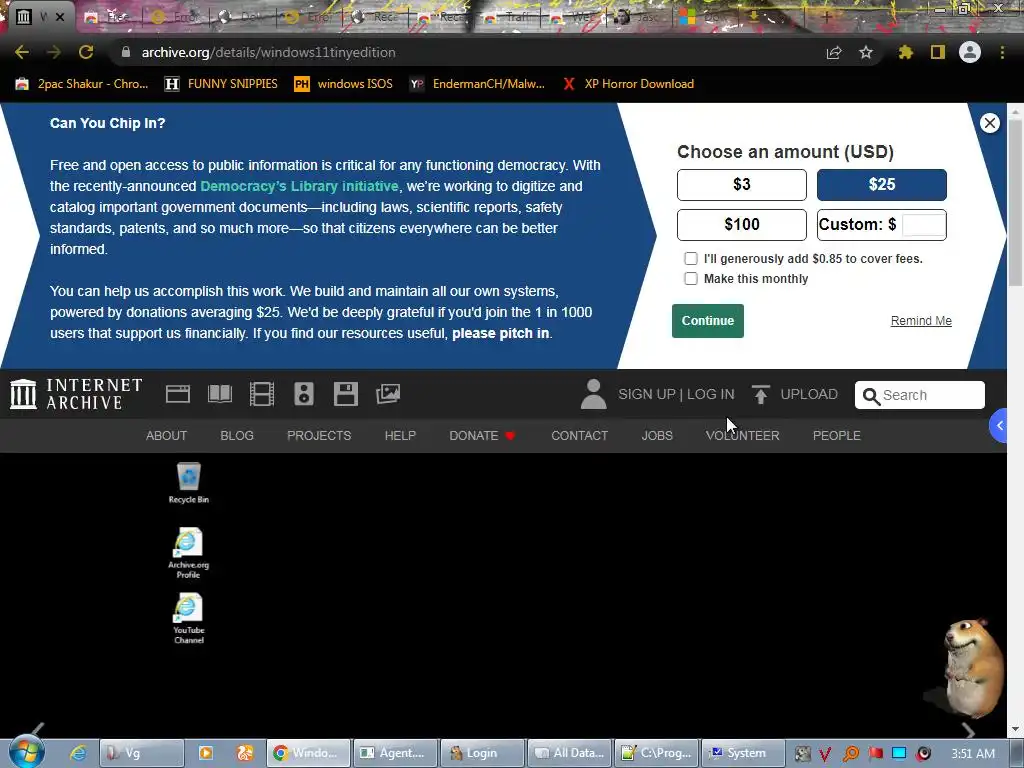Open the BLOG menu item

pyautogui.click(x=237, y=436)
